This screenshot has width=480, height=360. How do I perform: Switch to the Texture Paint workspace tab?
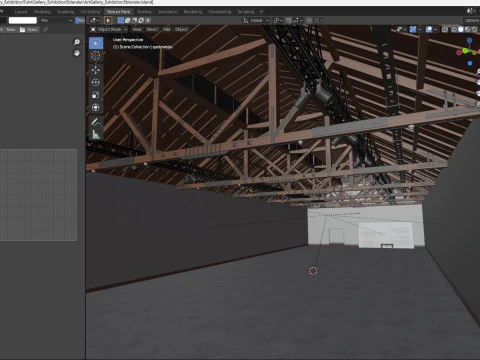click(118, 12)
